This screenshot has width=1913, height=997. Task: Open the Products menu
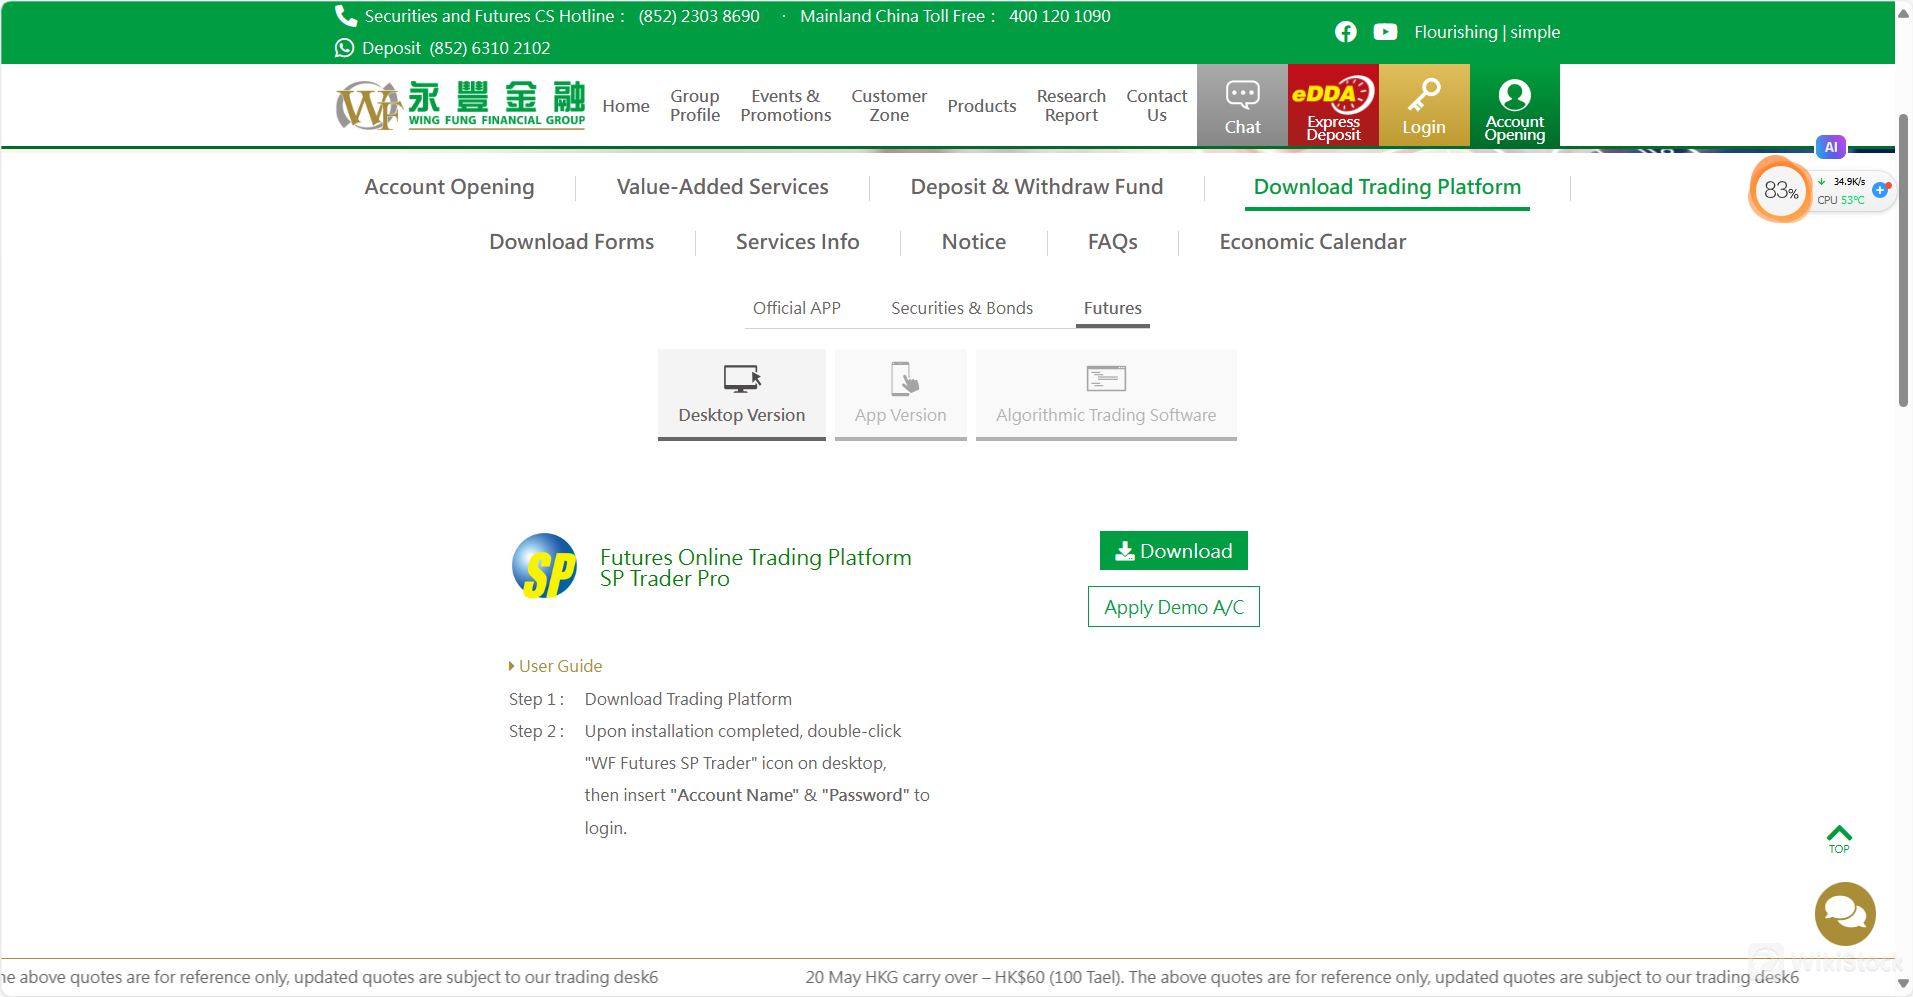point(982,106)
